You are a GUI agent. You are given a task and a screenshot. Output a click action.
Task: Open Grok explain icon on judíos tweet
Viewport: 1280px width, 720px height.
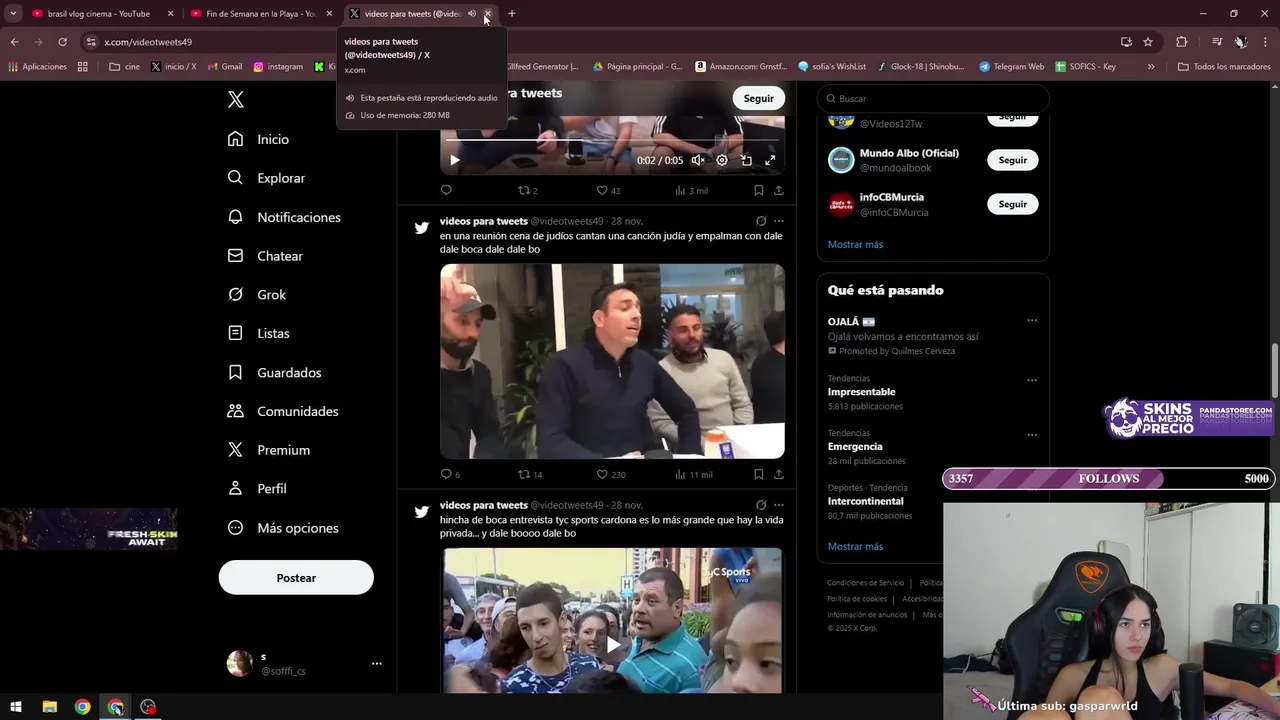(x=761, y=221)
